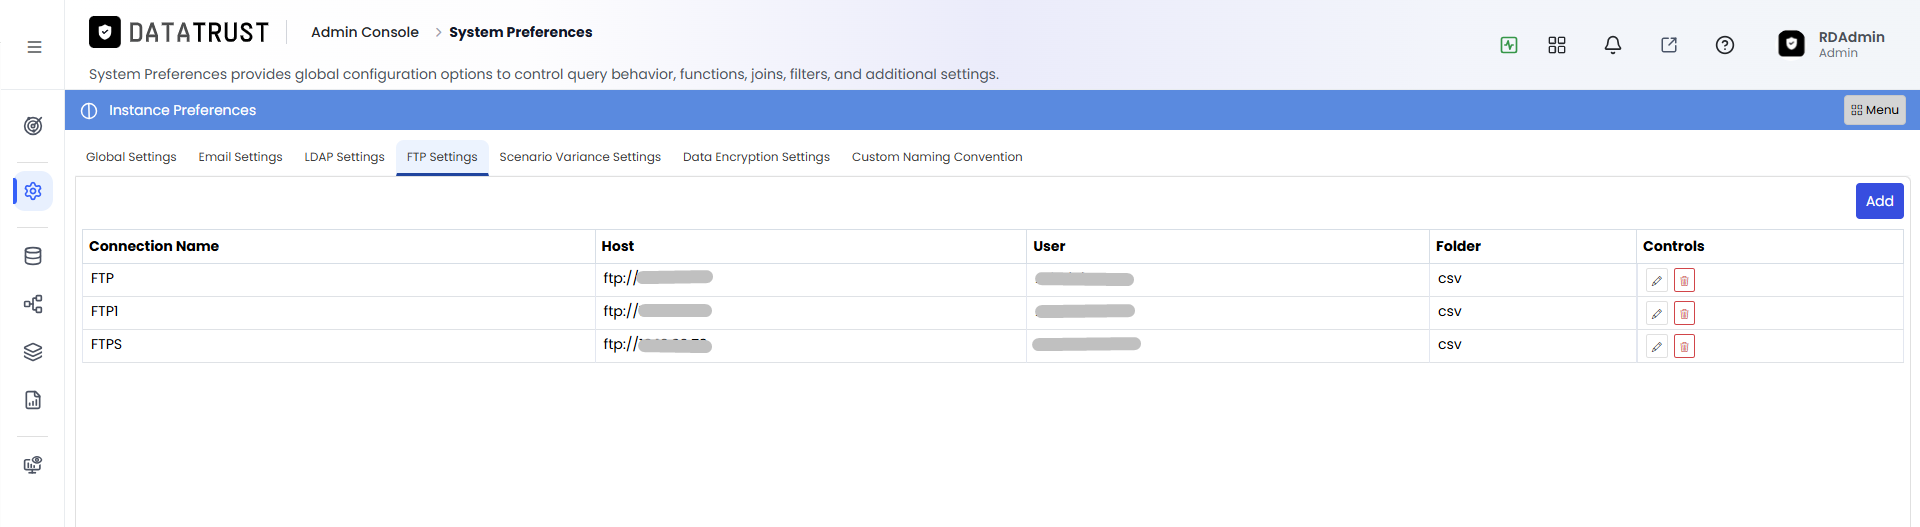View notifications bell
Viewport: 1920px width, 527px height.
1613,45
